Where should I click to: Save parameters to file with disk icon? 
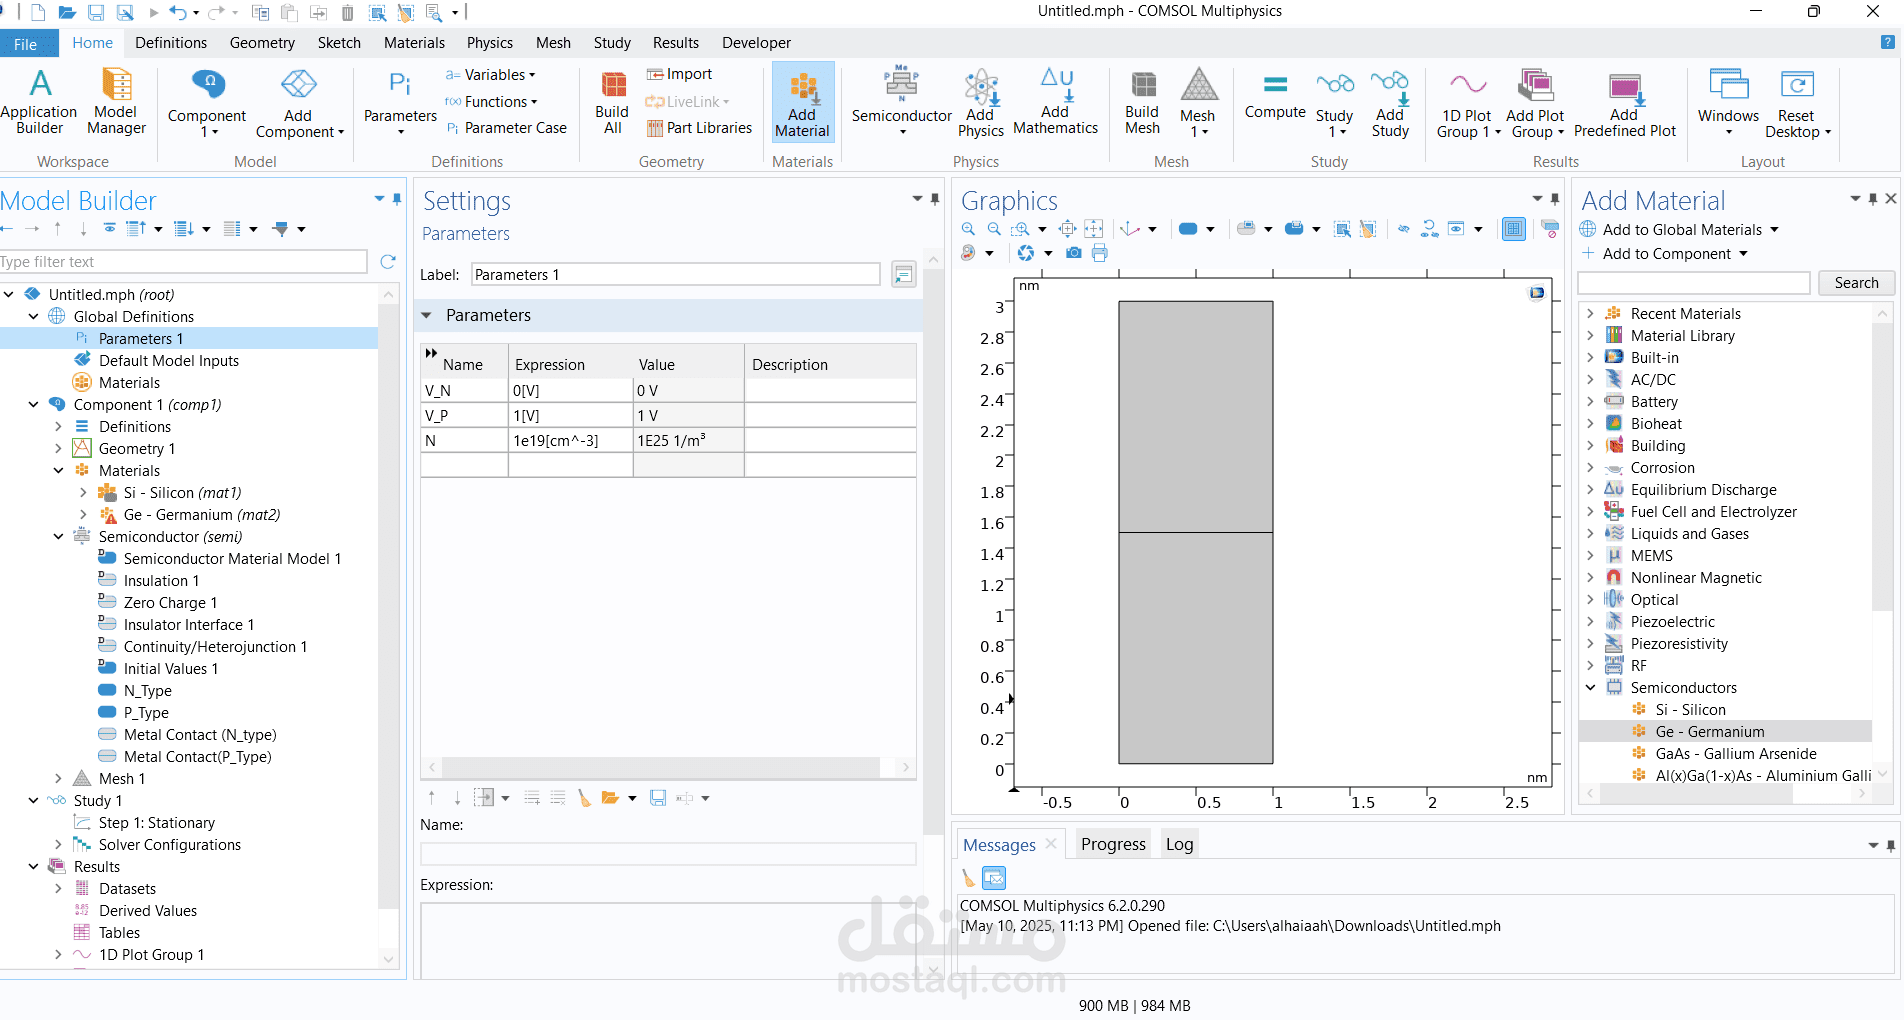[658, 798]
